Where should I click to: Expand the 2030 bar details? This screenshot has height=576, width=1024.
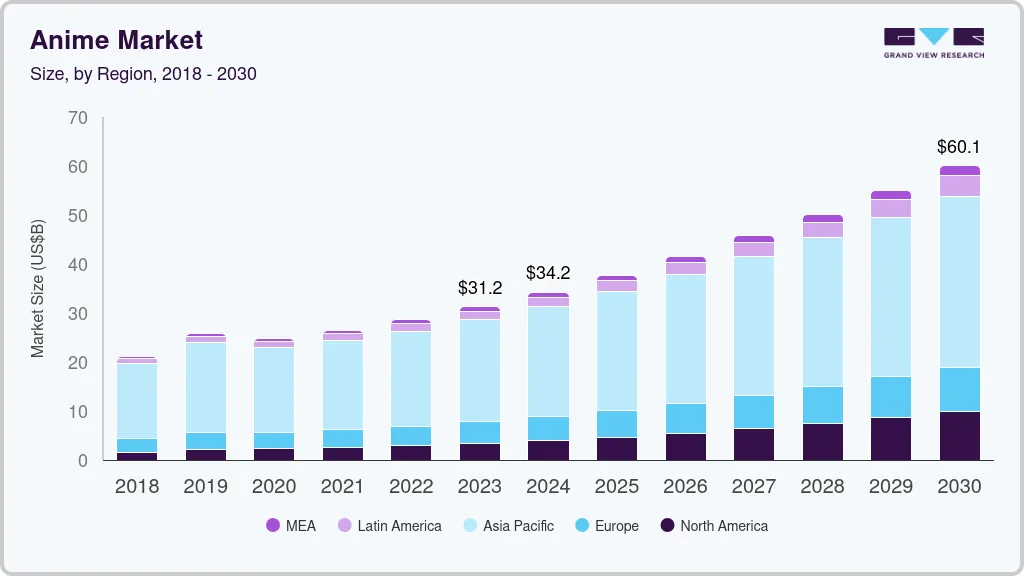960,310
